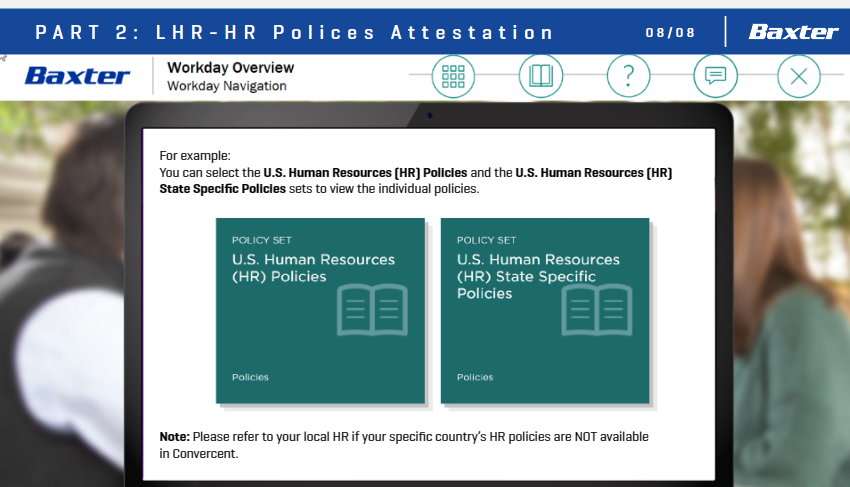Click the question mark help icon

click(628, 76)
